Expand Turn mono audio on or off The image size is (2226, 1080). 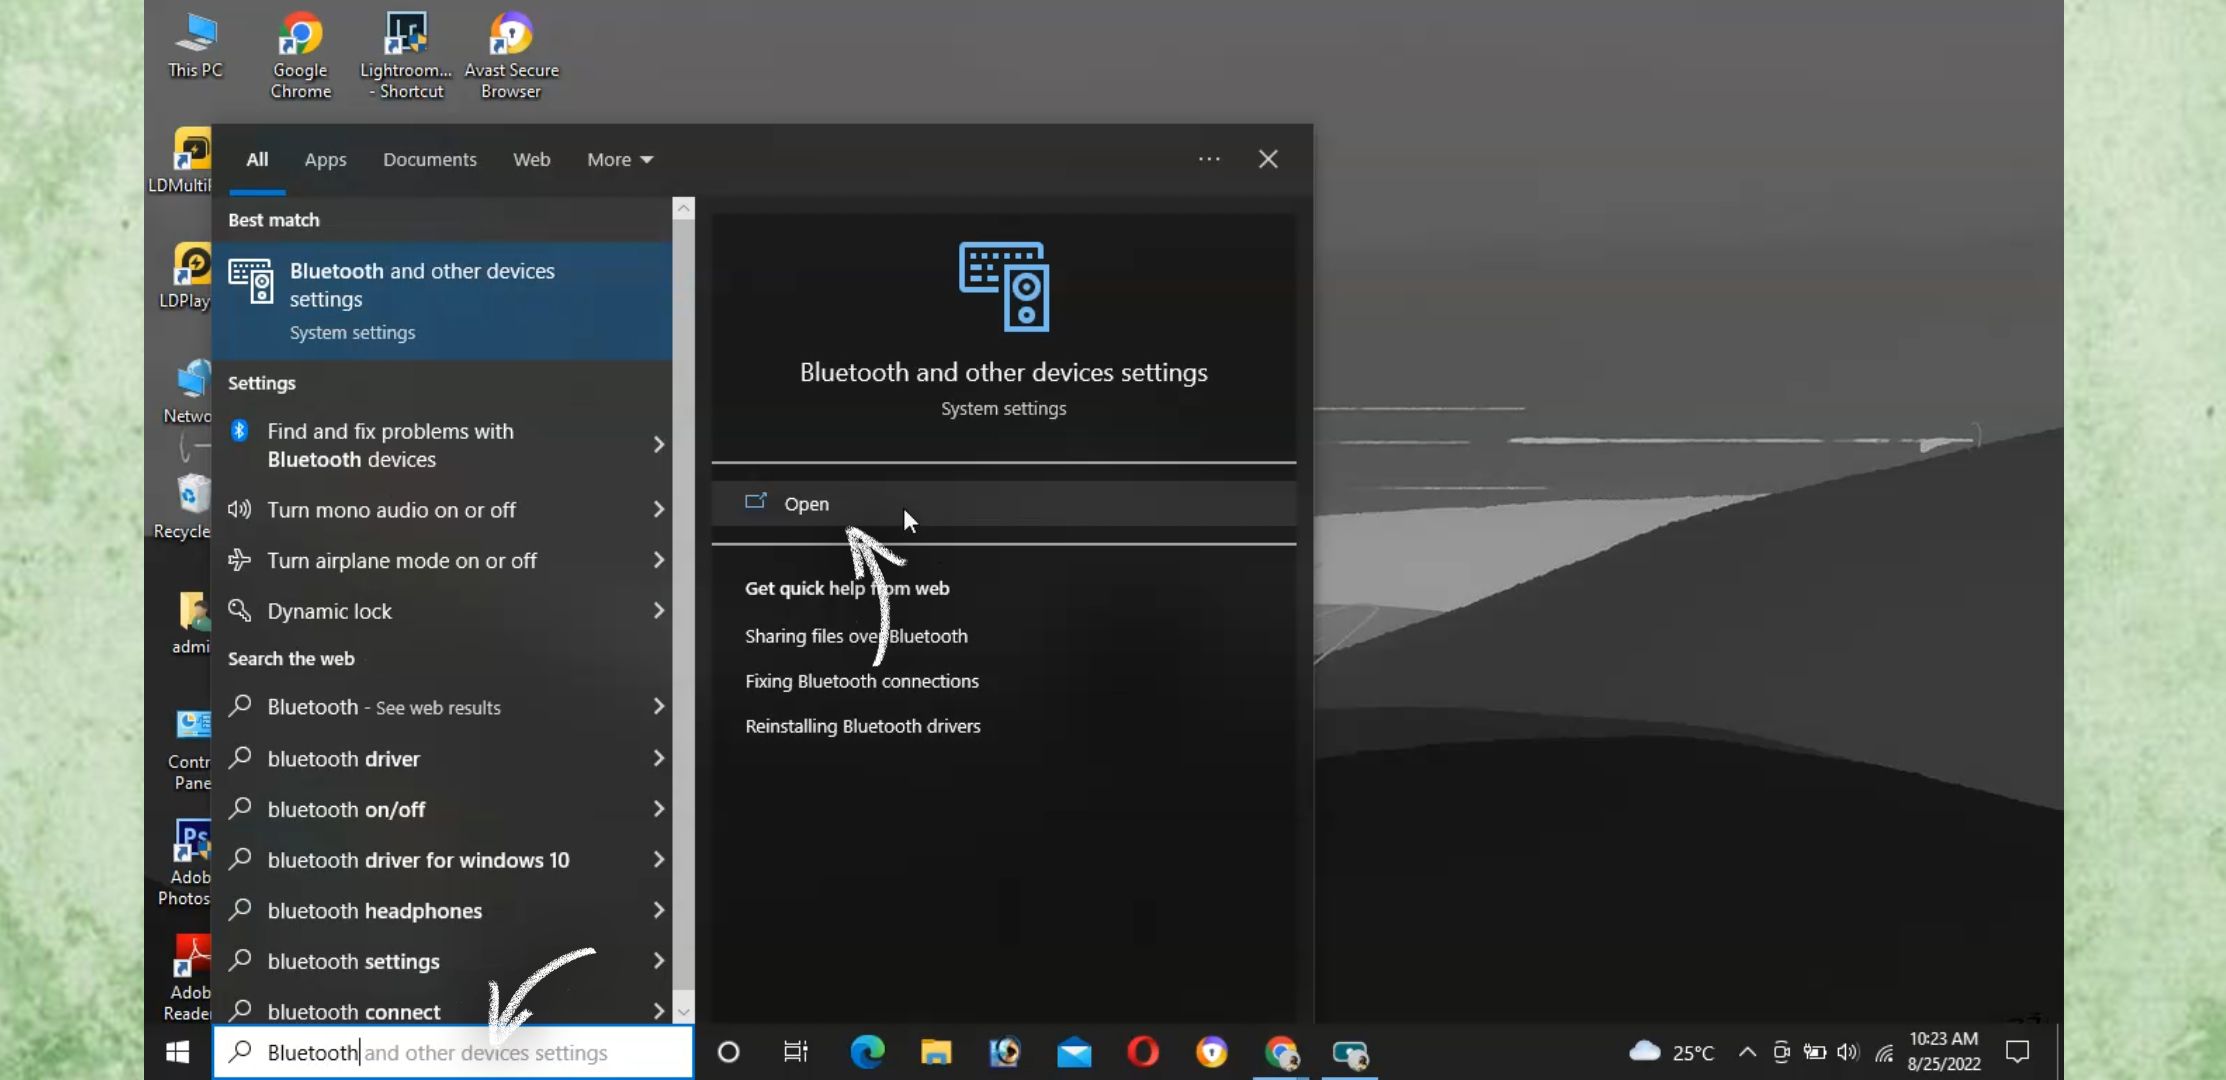pyautogui.click(x=657, y=508)
